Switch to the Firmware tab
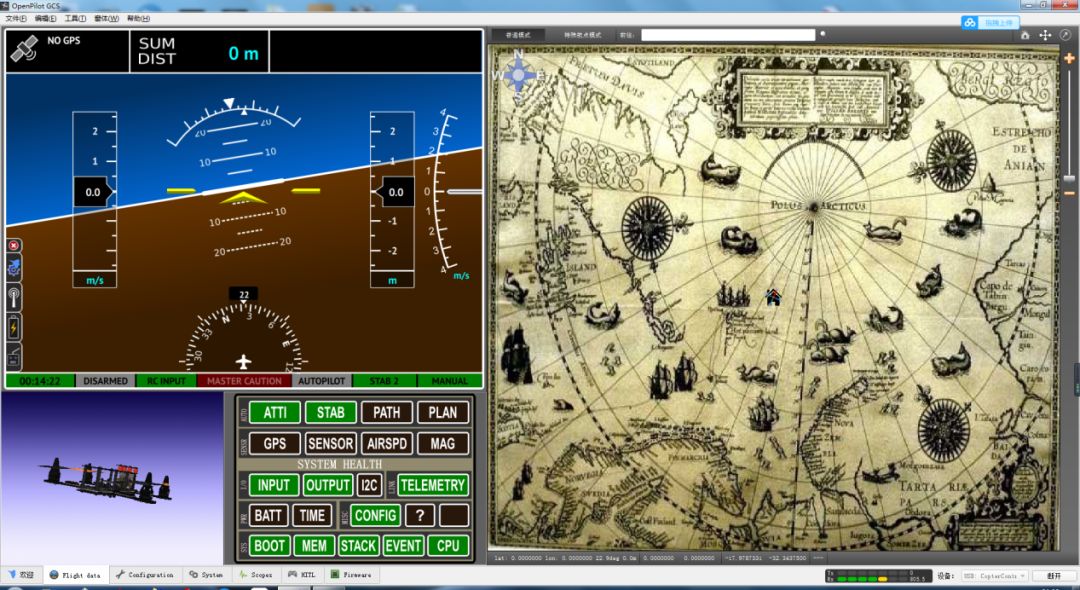 [351, 574]
